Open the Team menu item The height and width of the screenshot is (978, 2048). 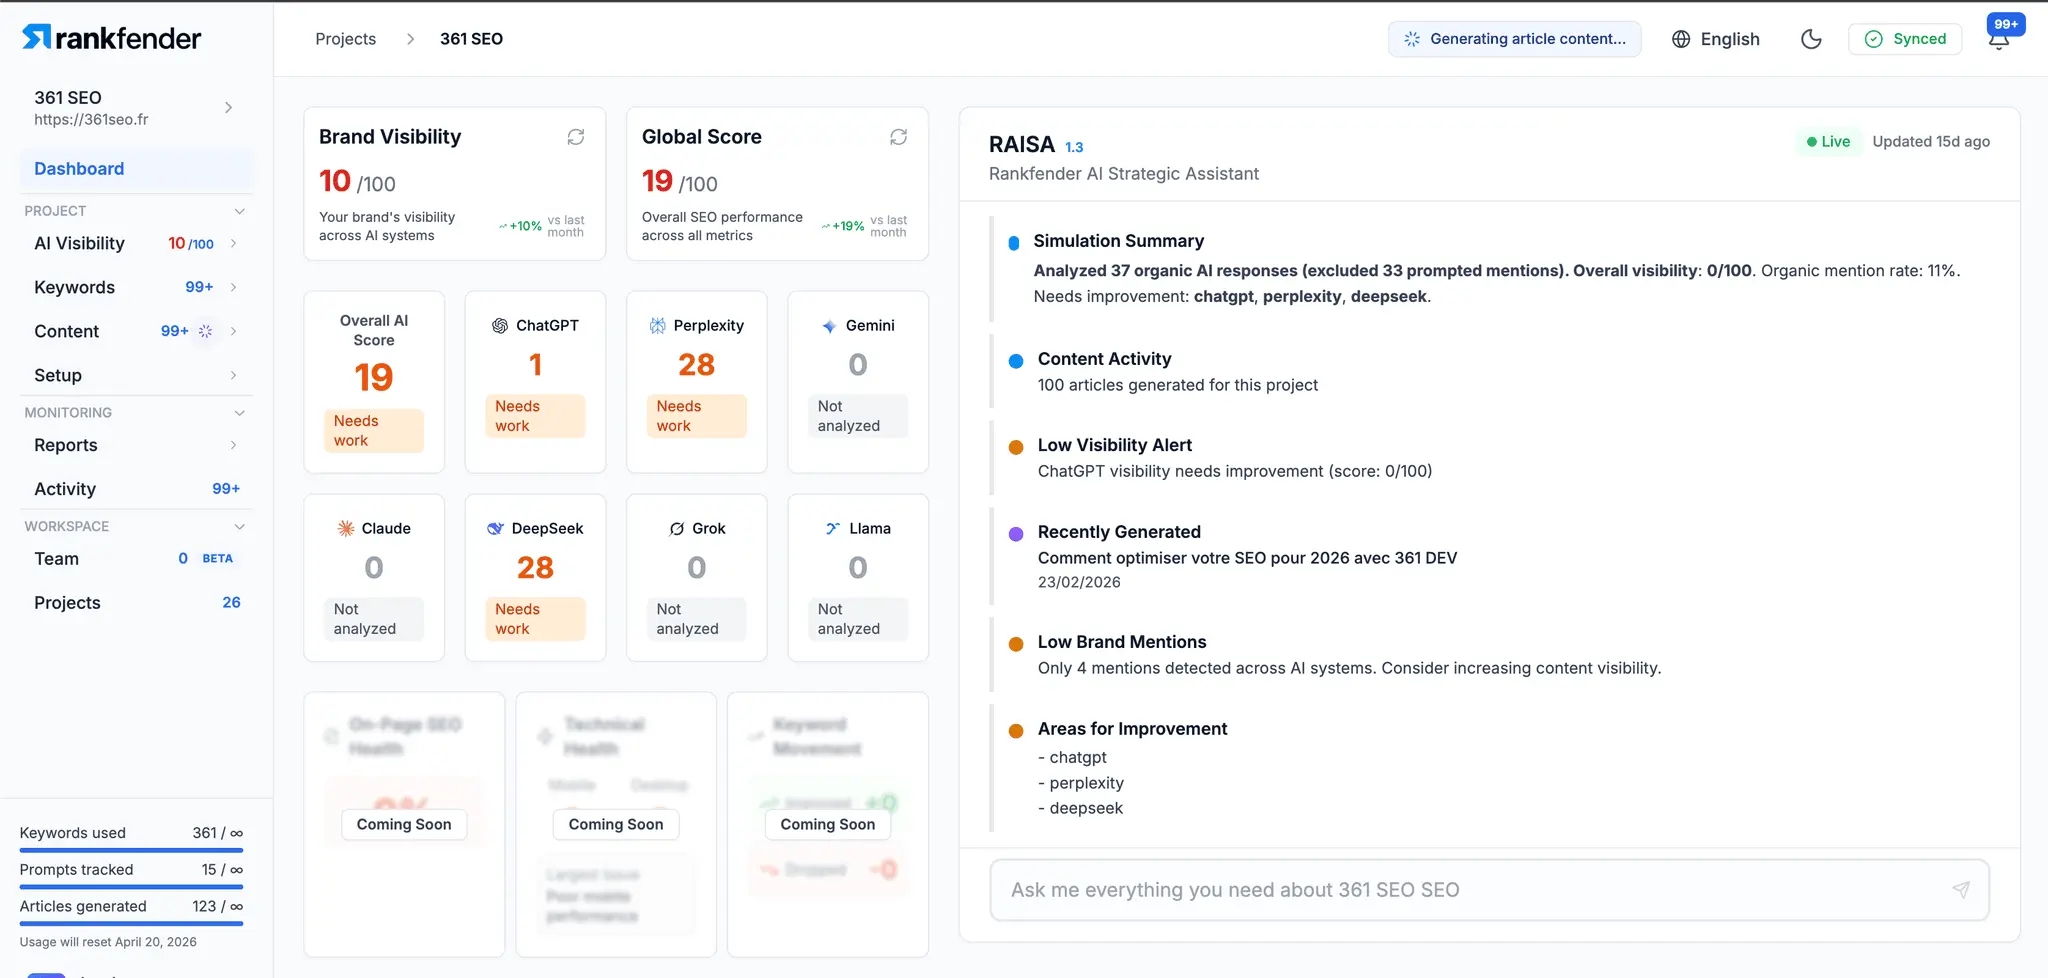(137, 559)
